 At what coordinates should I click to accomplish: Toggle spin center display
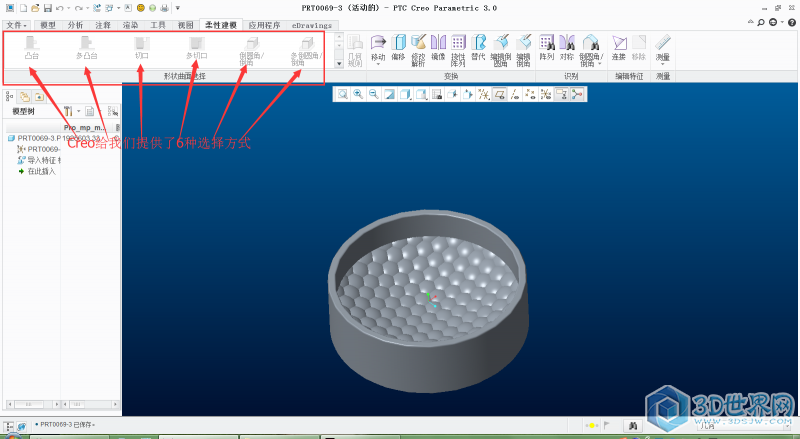coord(577,94)
